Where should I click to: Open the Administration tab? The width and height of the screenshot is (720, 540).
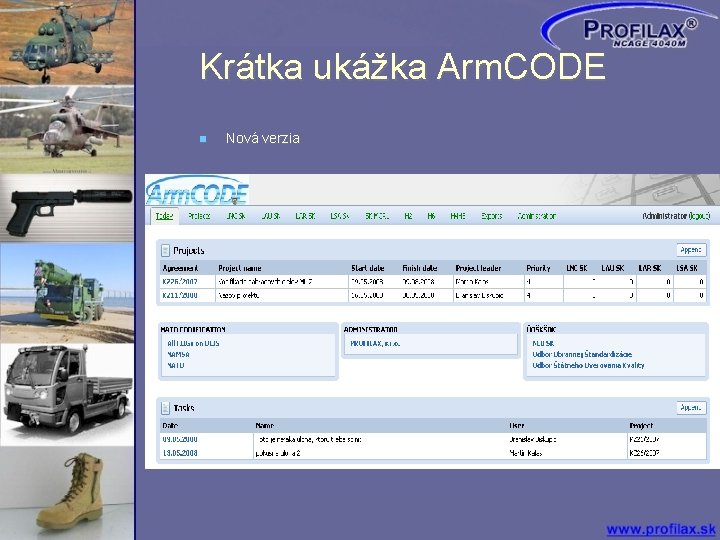coord(536,216)
